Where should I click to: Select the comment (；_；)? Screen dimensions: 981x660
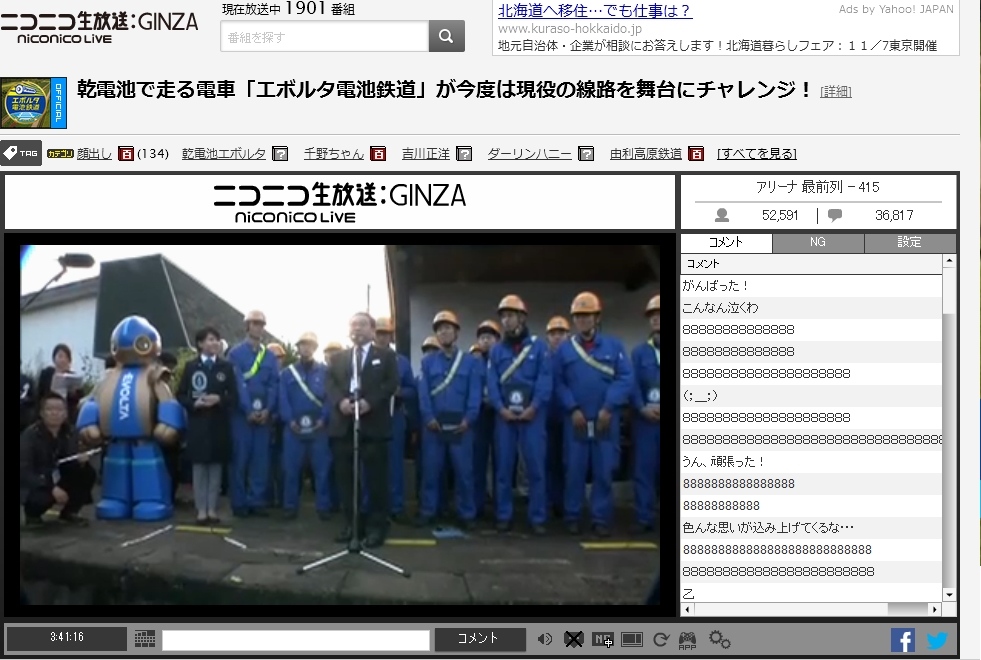[x=811, y=395]
